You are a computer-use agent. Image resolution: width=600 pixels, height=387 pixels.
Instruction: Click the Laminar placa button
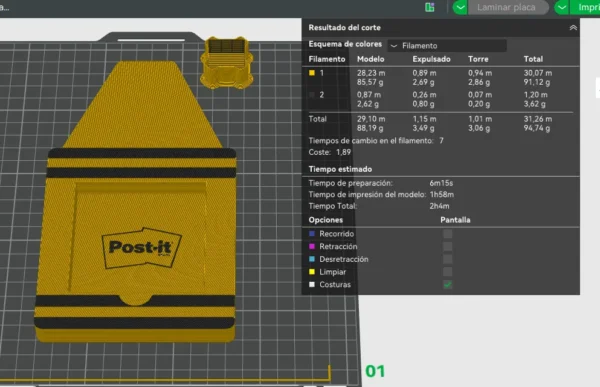(x=508, y=7)
